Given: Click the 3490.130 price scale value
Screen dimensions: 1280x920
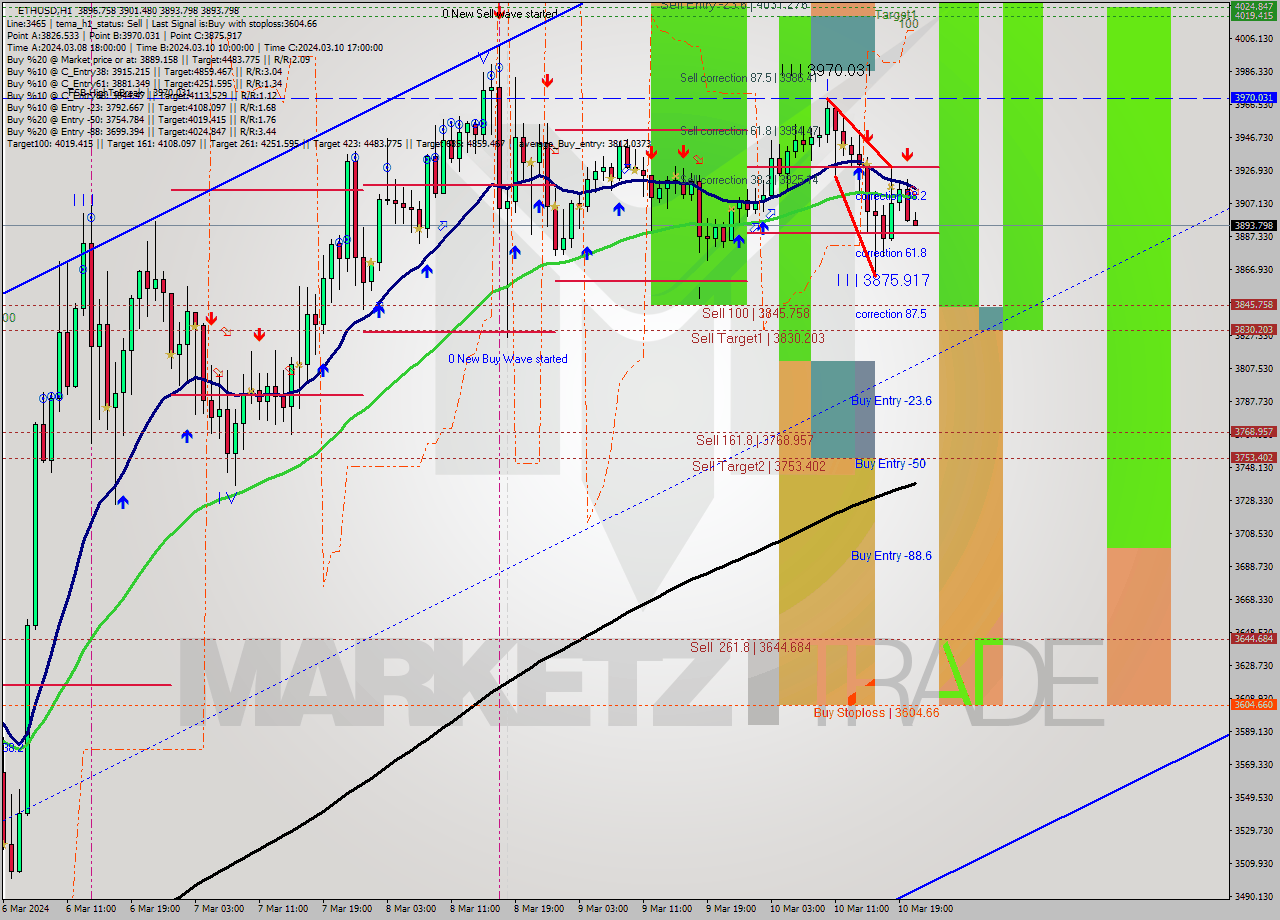Looking at the screenshot, I should point(1254,896).
